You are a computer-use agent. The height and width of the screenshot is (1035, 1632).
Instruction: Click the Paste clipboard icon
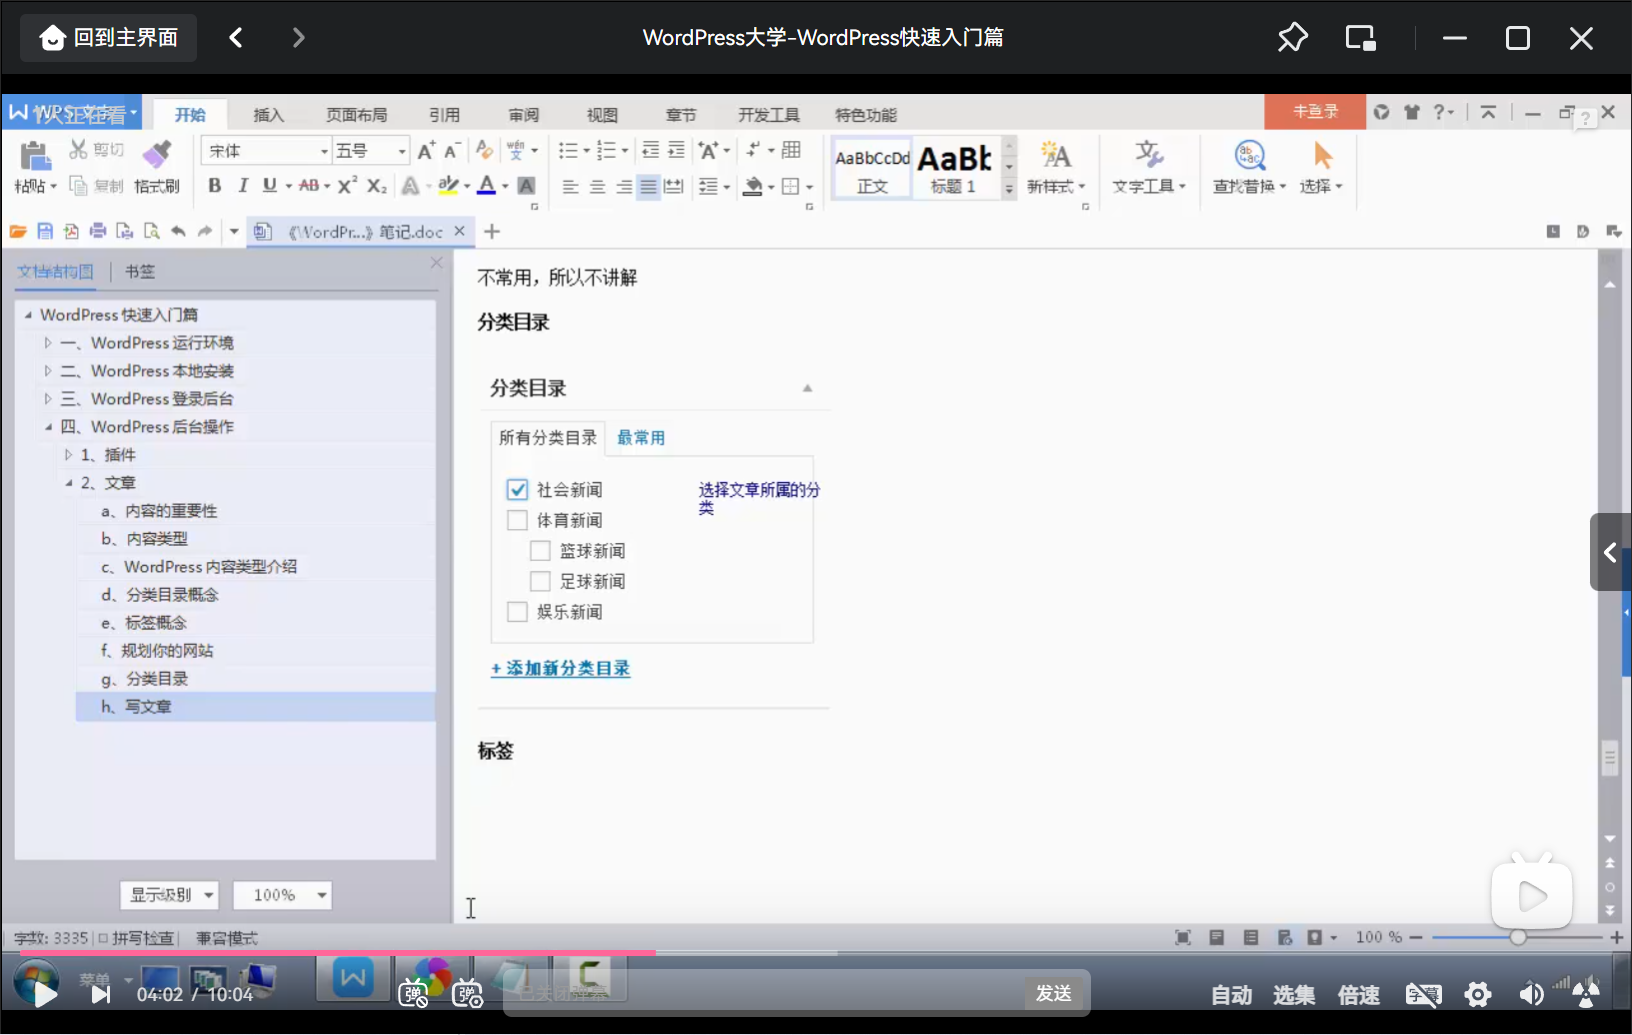[x=35, y=156]
